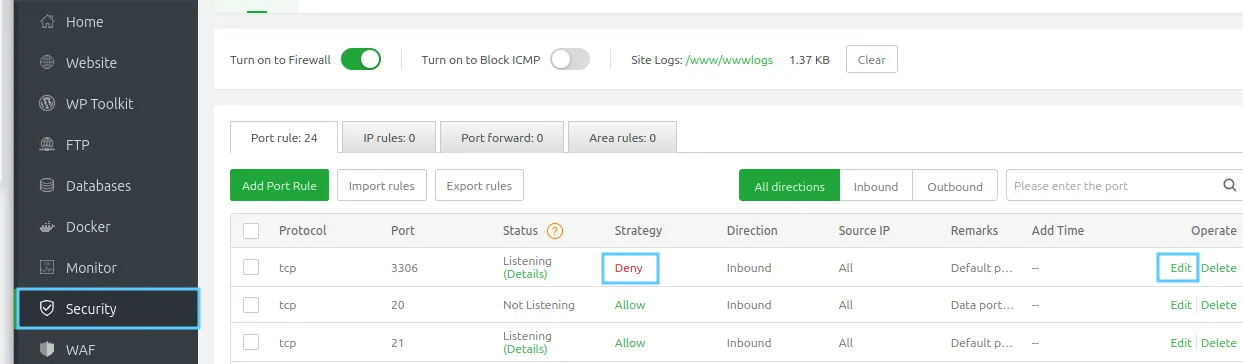Open the /www/wwwlogs site logs path

[x=729, y=60]
